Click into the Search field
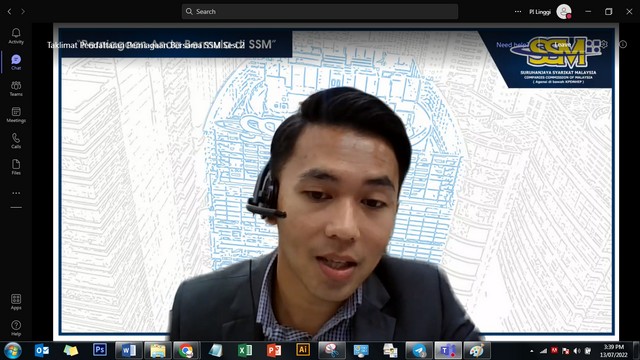 (320, 11)
